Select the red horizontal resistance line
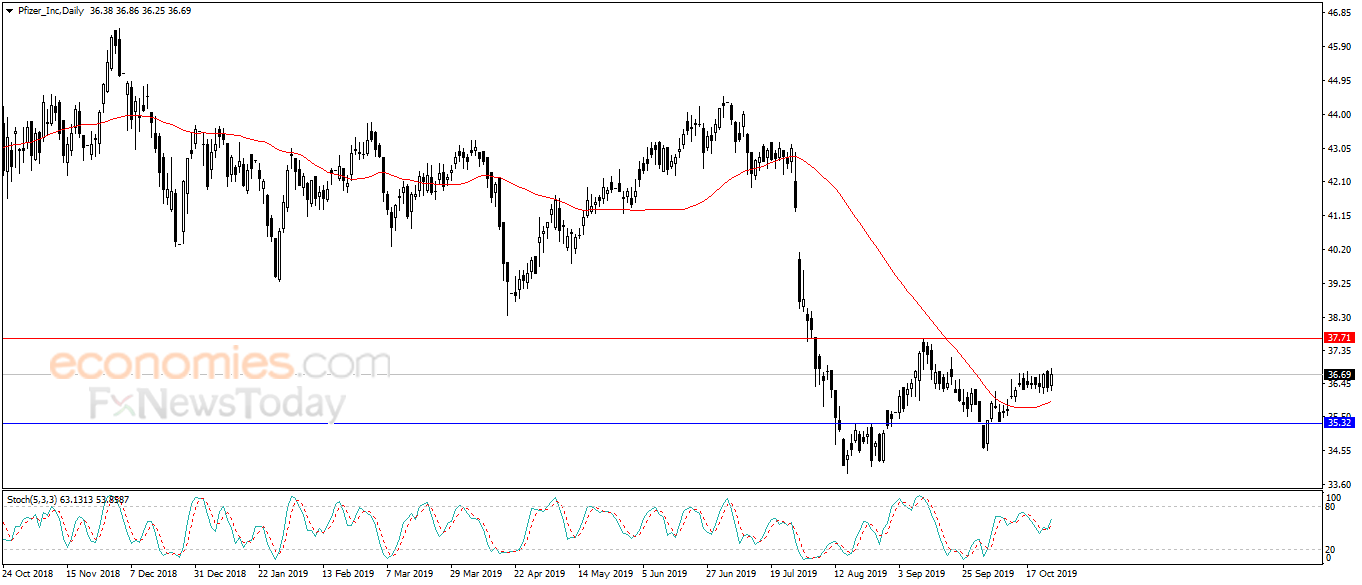Screen dimensions: 1362x585 [x=660, y=338]
